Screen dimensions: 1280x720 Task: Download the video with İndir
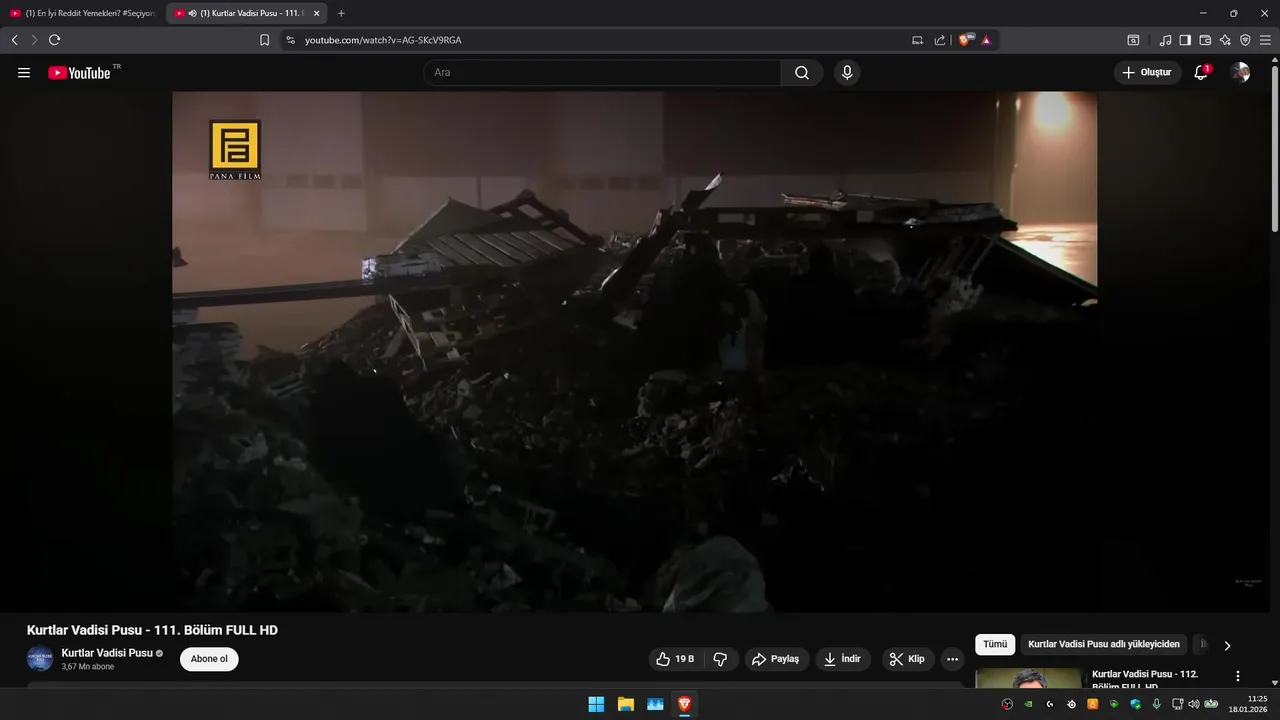pos(842,659)
